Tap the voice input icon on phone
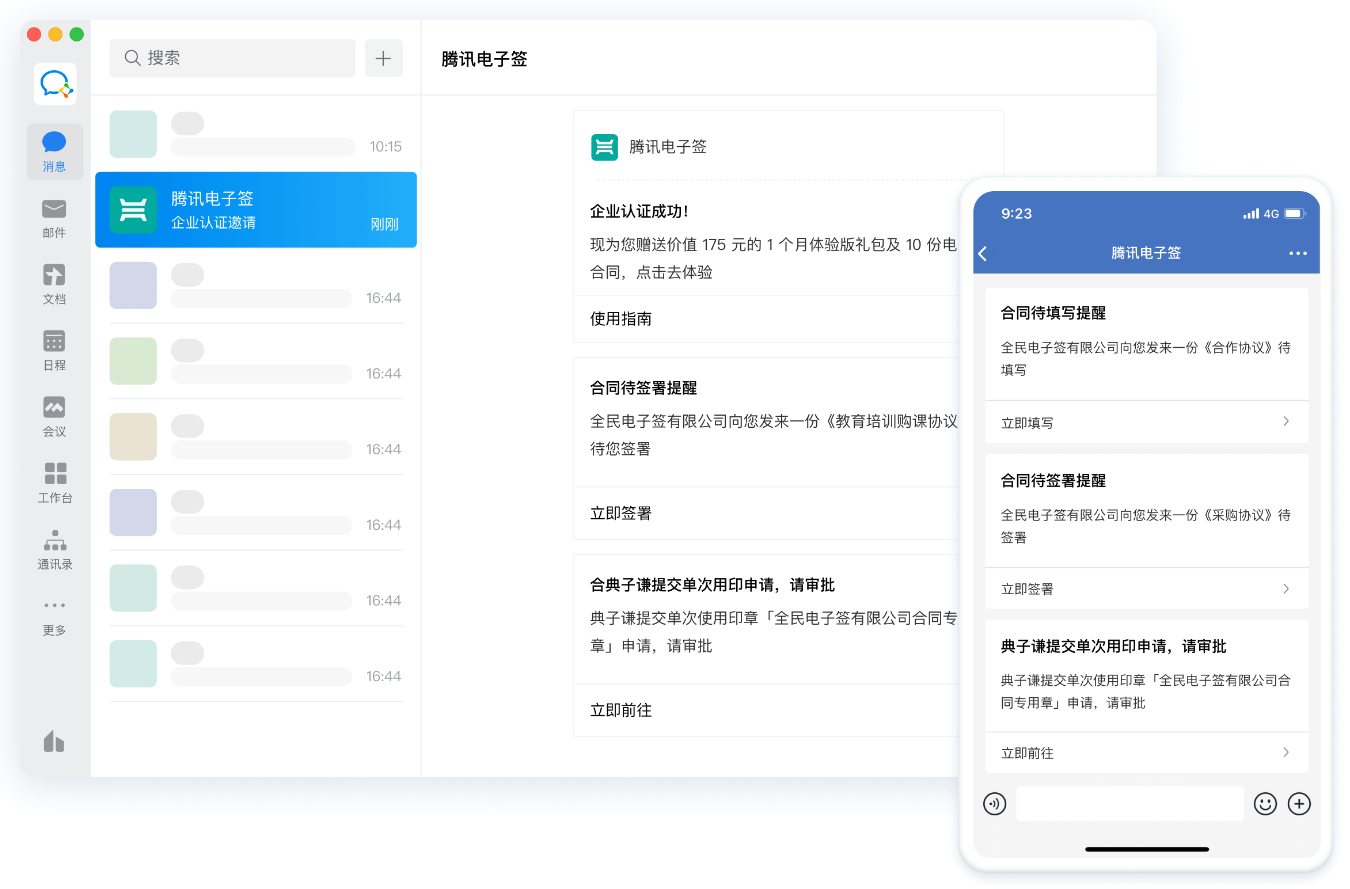1350x889 pixels. [994, 803]
